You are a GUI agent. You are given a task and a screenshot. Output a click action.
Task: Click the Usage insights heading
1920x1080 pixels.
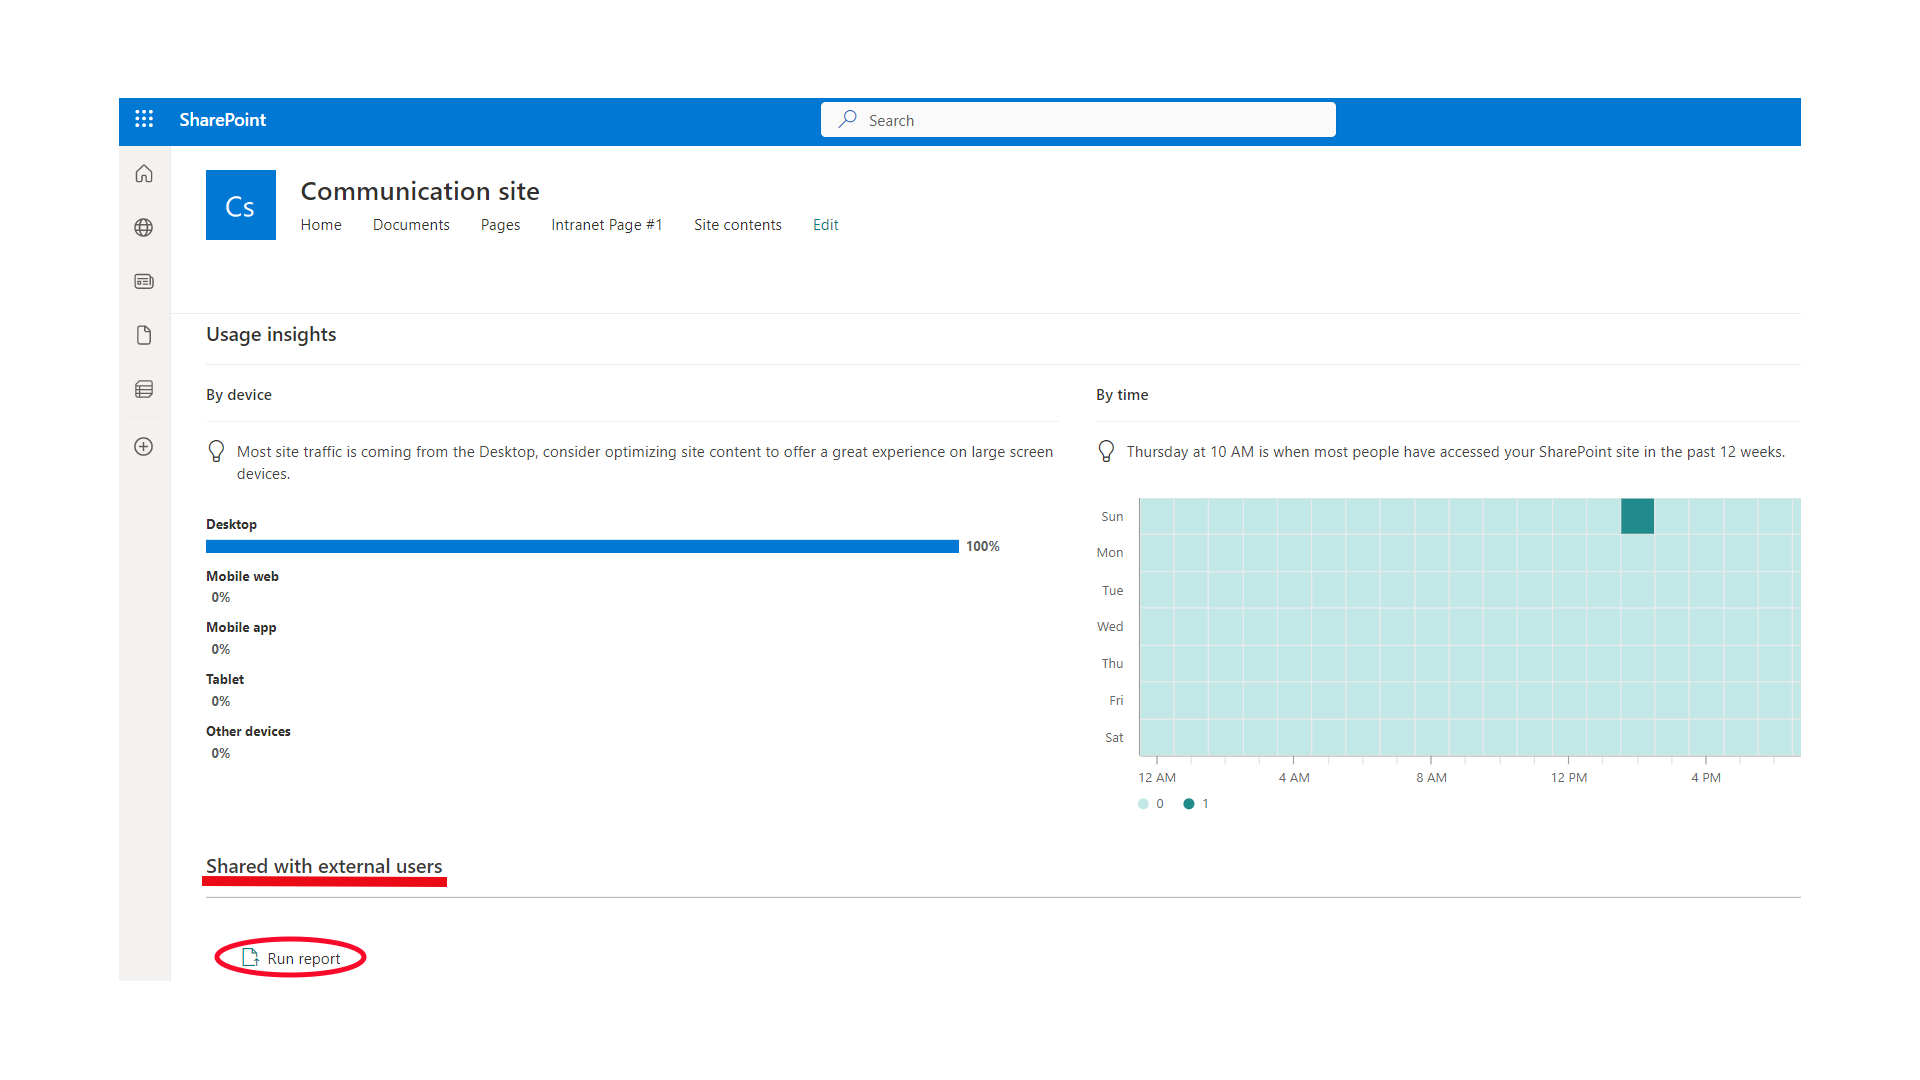click(271, 335)
